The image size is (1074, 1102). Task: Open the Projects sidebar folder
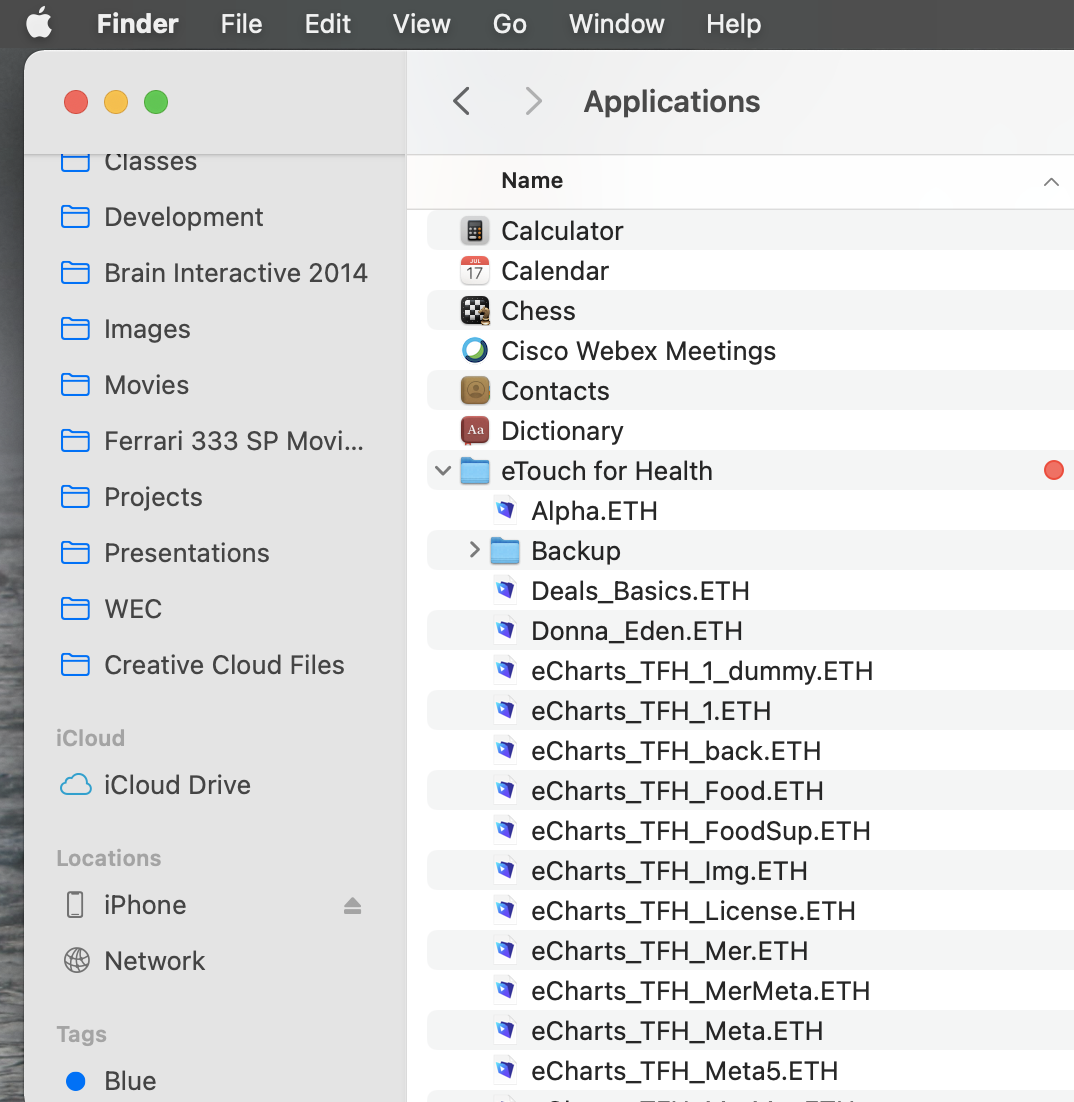pos(153,497)
